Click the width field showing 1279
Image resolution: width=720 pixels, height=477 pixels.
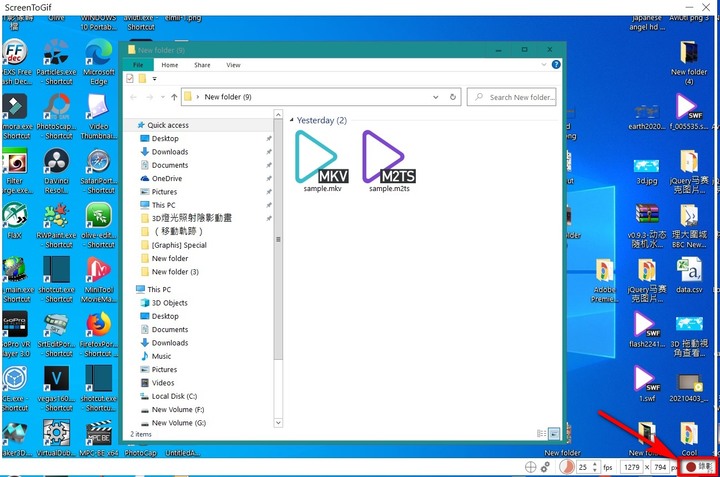pyautogui.click(x=632, y=467)
